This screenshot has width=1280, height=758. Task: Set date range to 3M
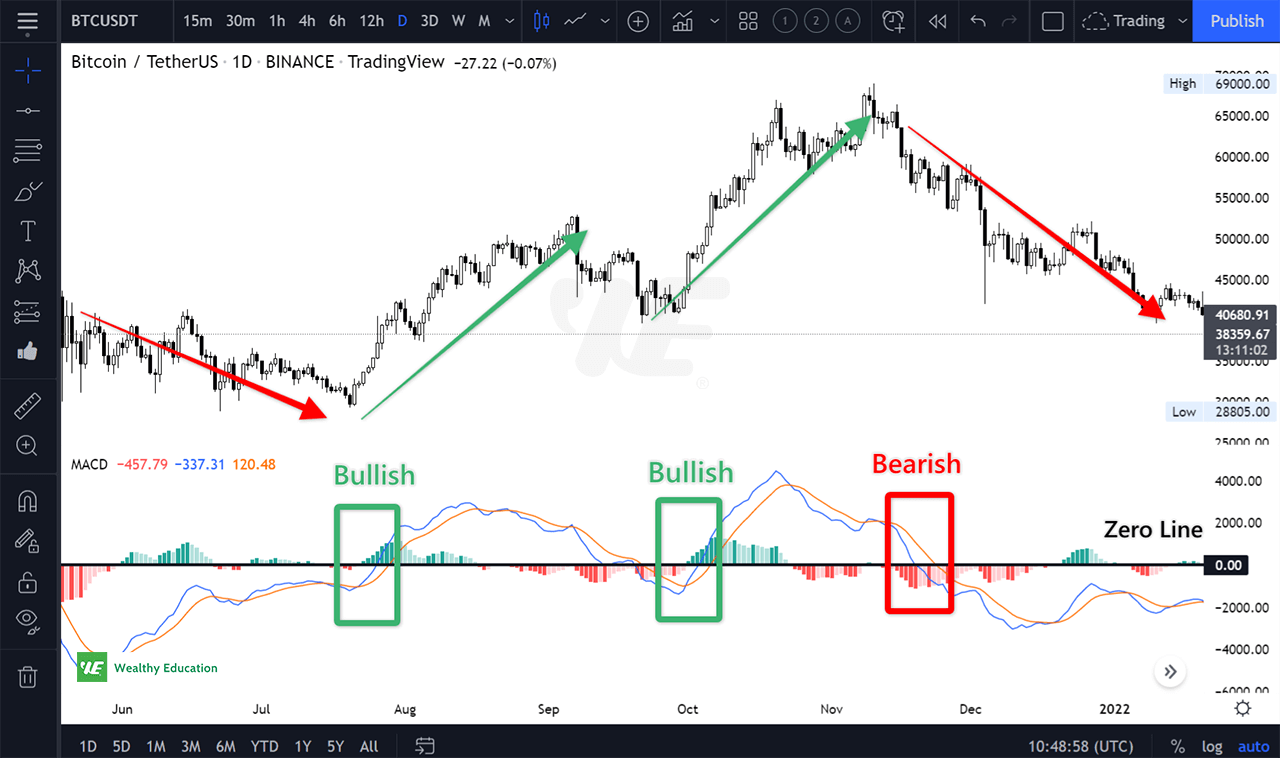point(190,746)
